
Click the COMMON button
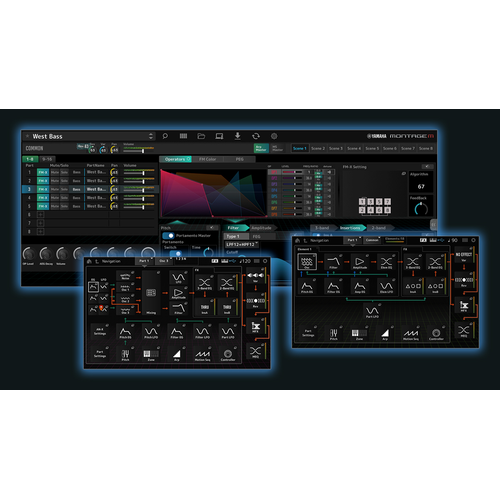pyautogui.click(x=35, y=148)
